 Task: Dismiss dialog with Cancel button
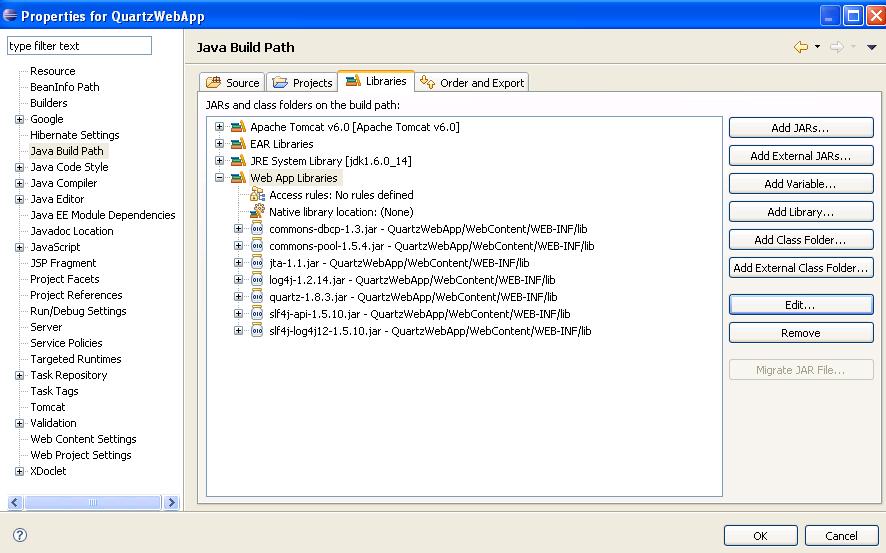841,535
